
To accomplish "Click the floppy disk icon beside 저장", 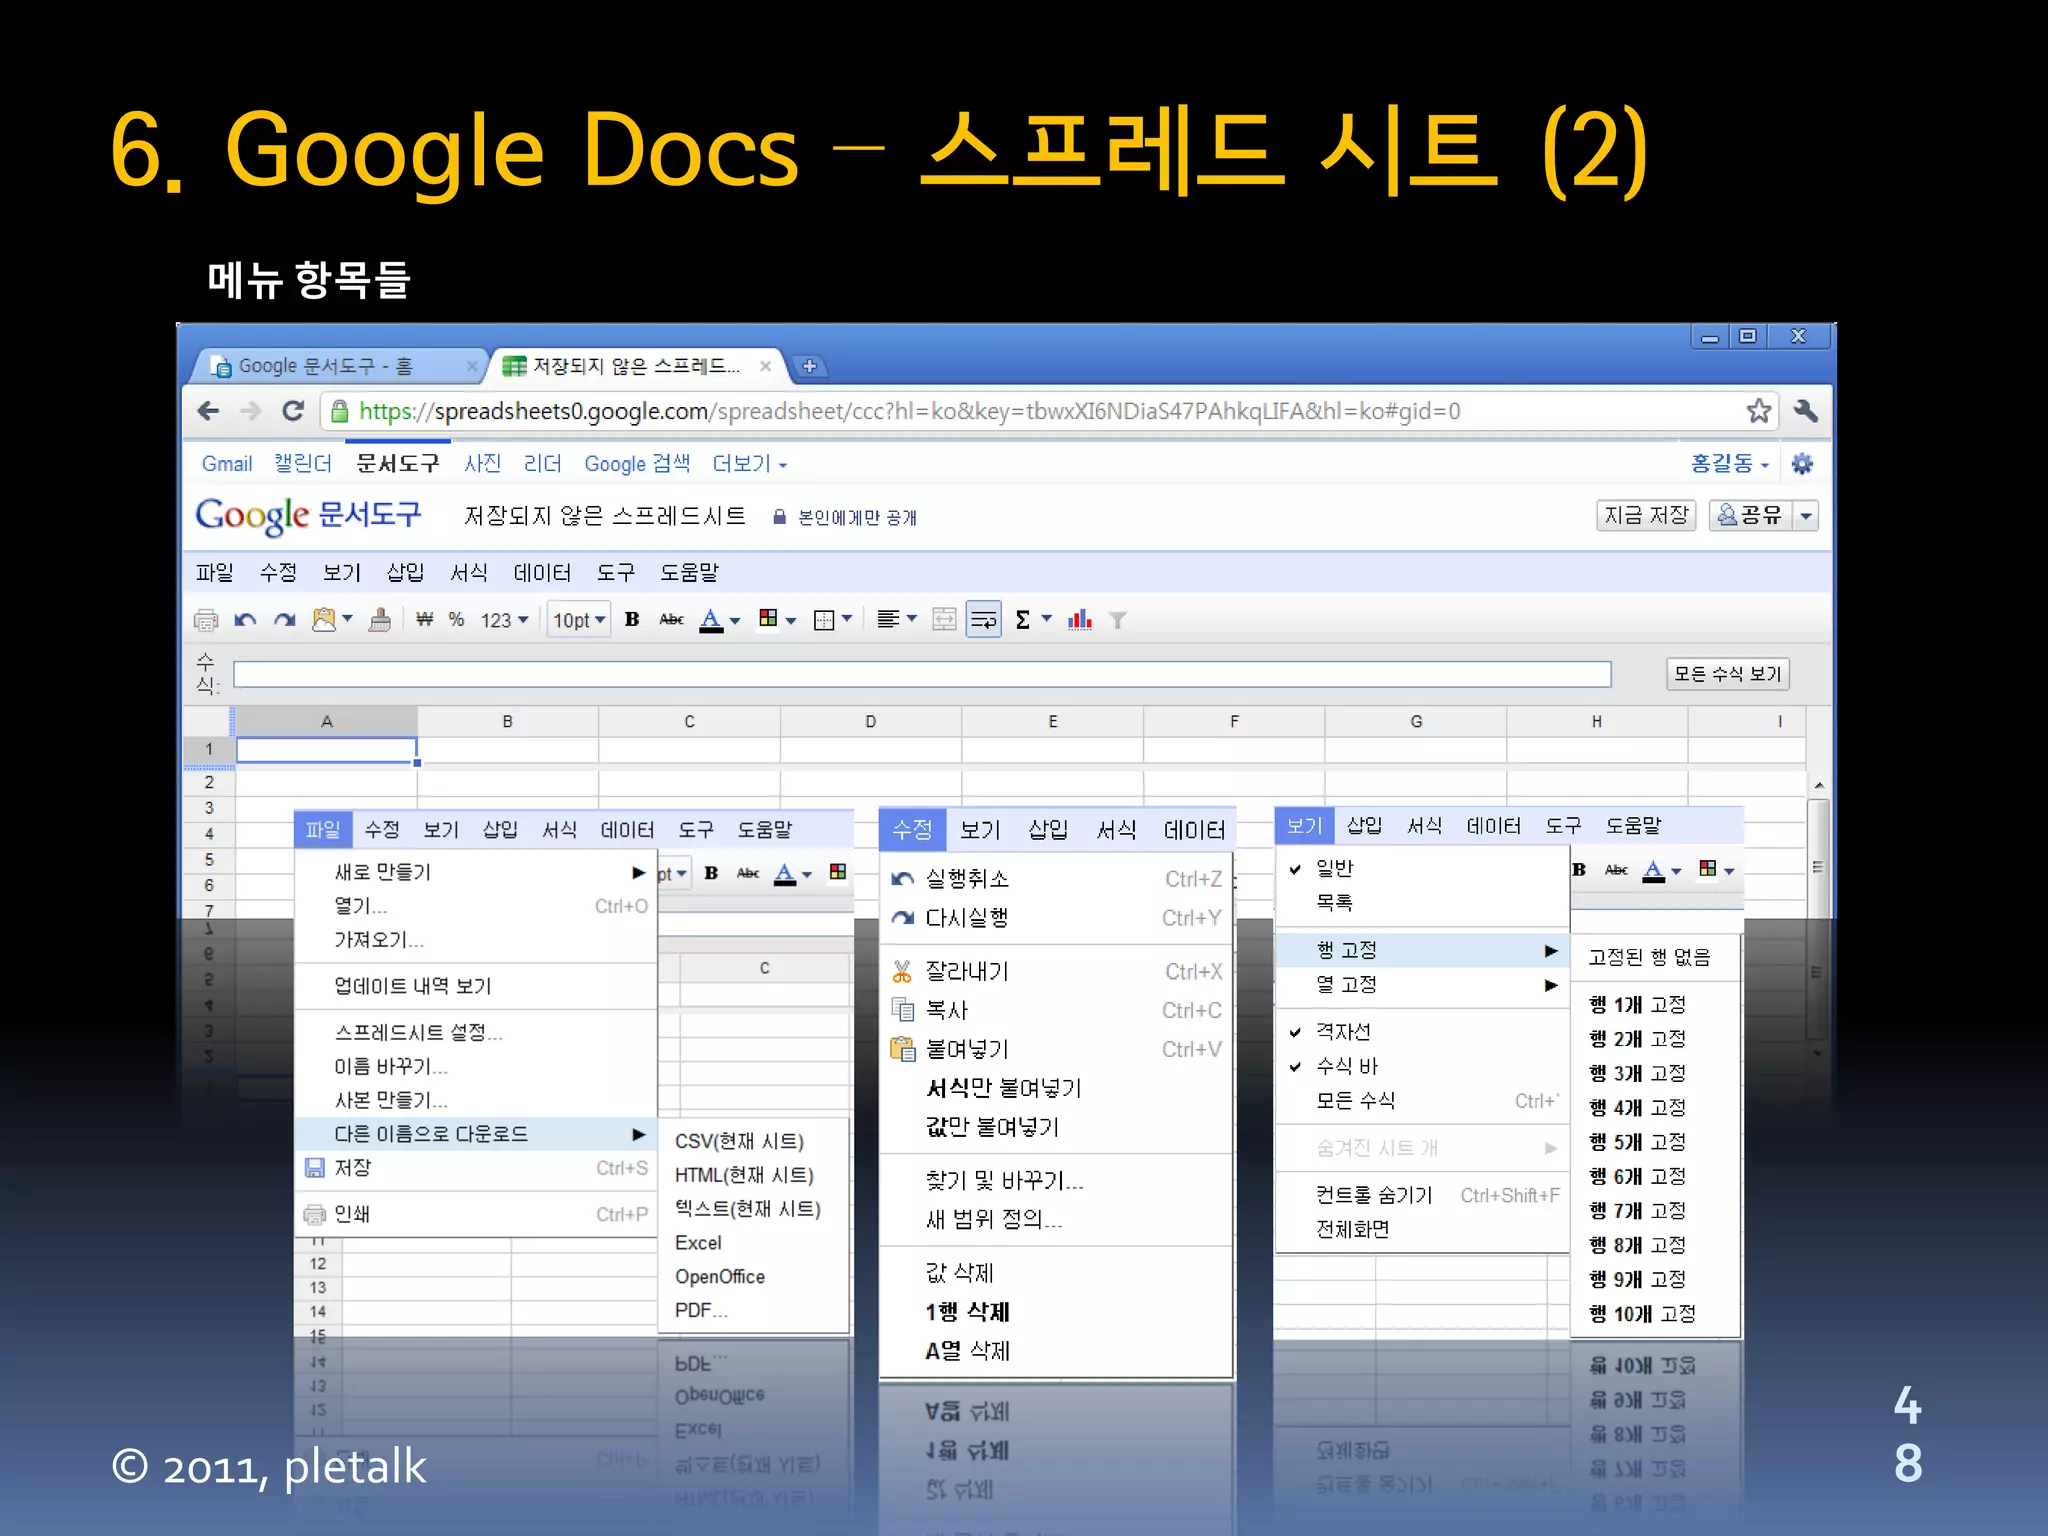I will click(314, 1168).
